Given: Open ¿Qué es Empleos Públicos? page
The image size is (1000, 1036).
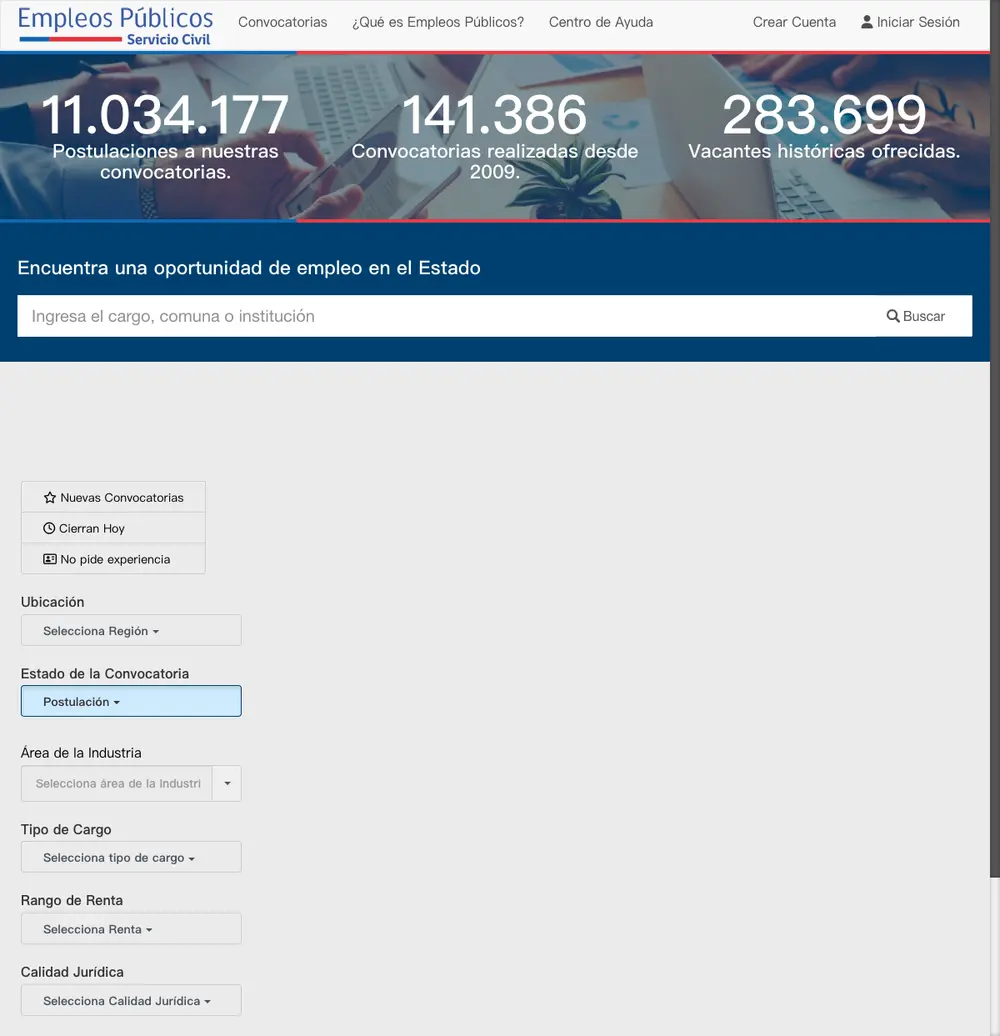Looking at the screenshot, I should (438, 22).
